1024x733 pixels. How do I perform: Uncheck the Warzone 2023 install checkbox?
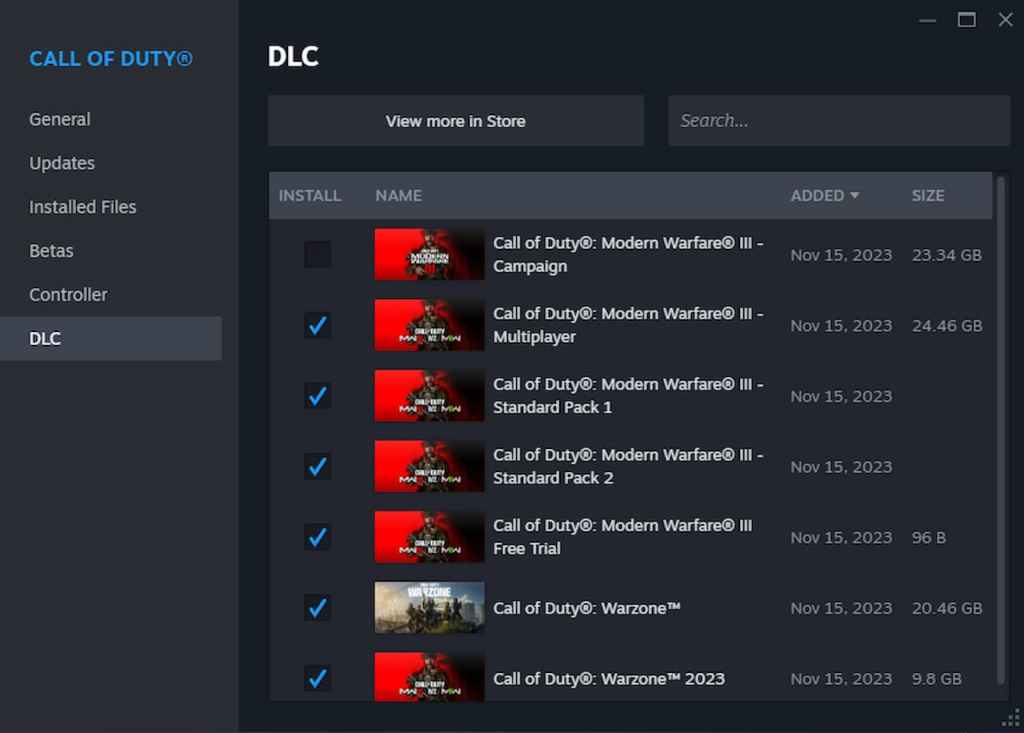pos(317,678)
